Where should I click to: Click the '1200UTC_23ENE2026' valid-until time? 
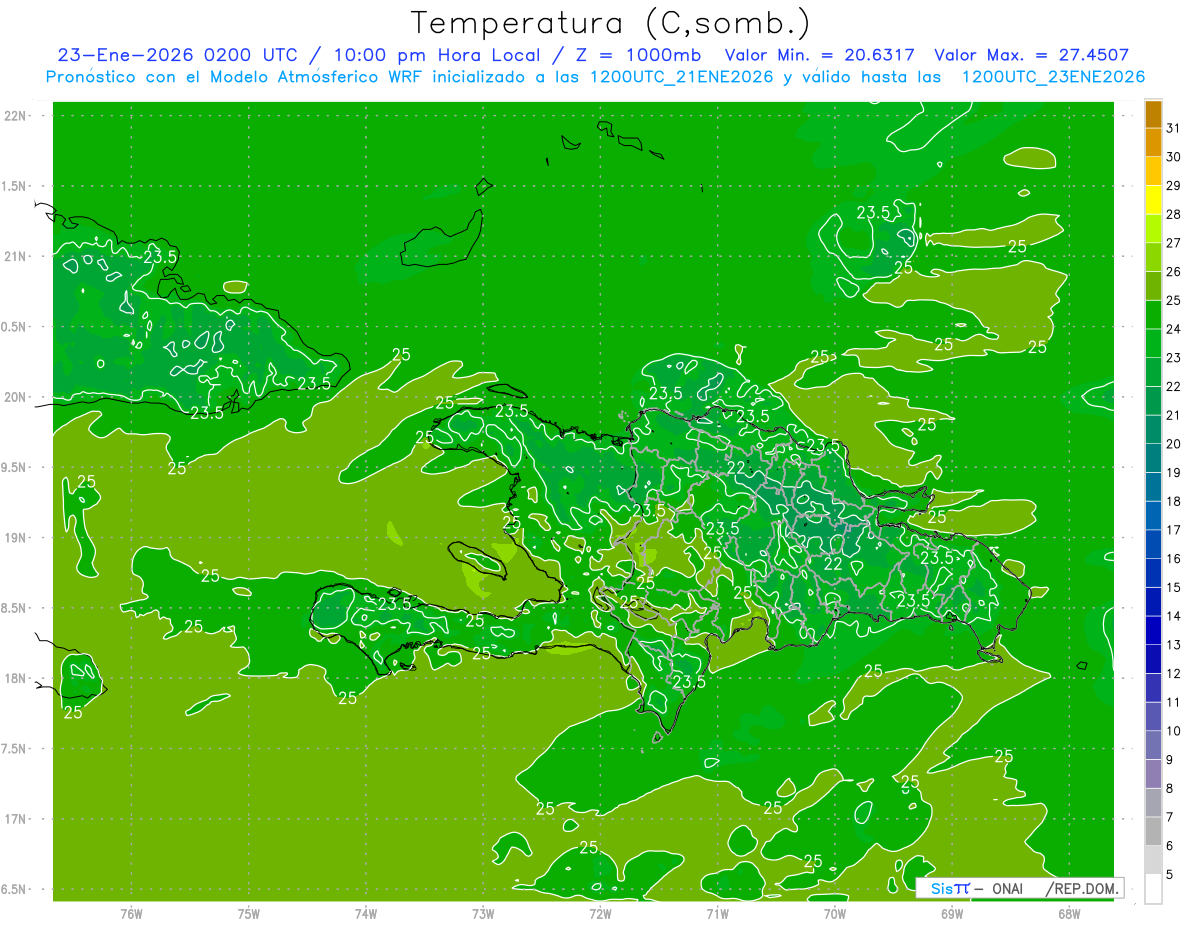tap(1053, 77)
